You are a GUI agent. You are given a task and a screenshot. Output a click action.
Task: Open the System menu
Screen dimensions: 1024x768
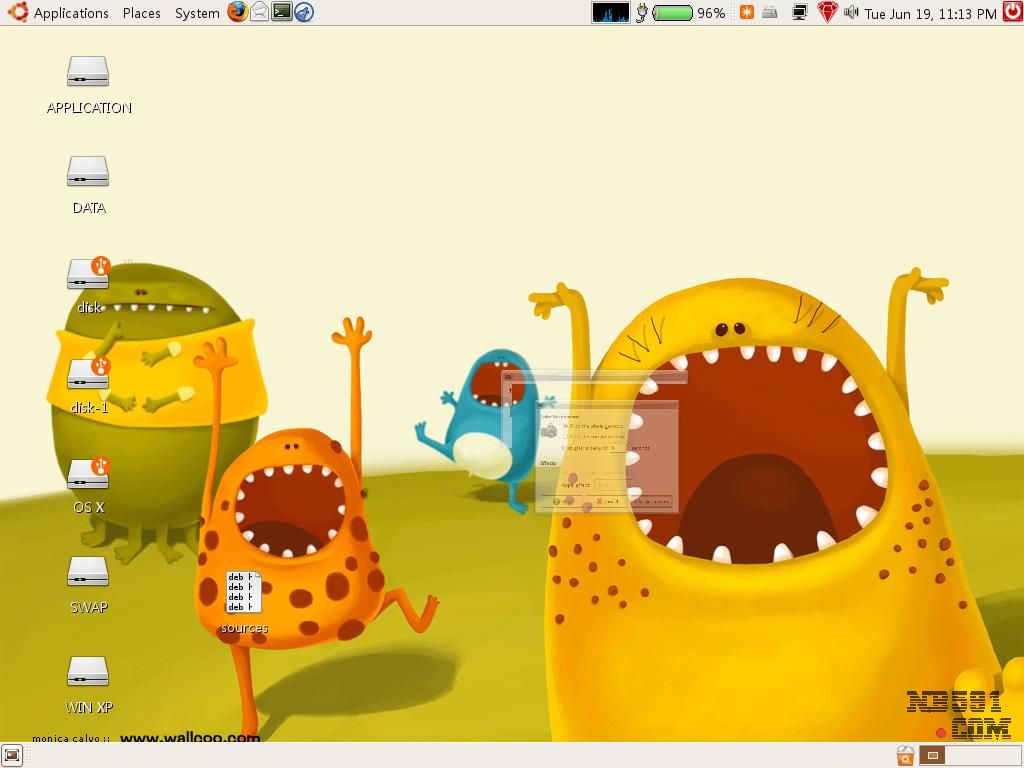(x=197, y=13)
